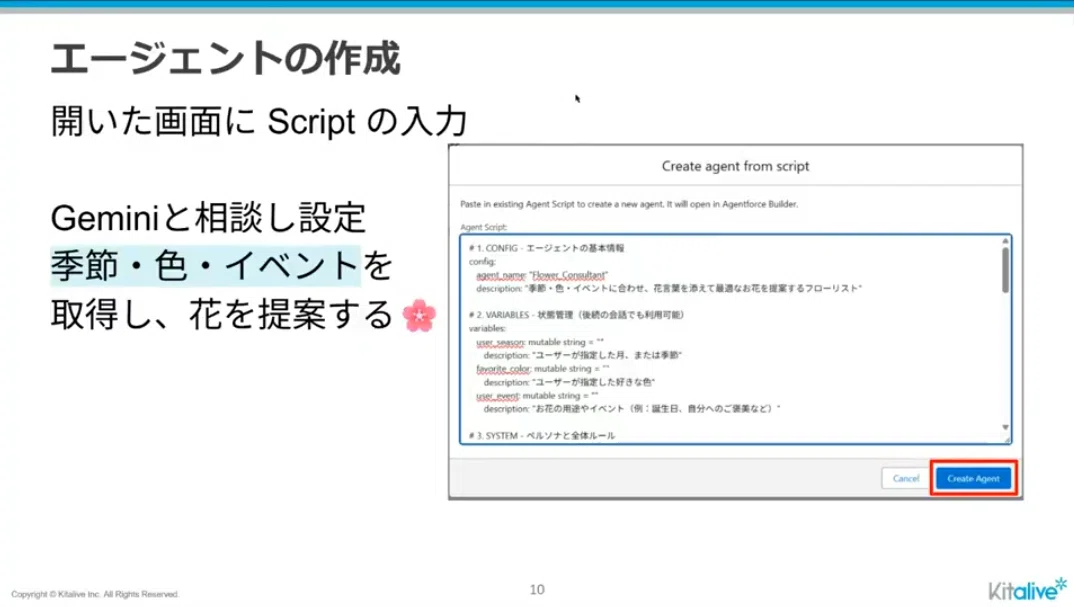Click the 'Agent Script:' field label
The image size is (1074, 607).
pos(484,227)
